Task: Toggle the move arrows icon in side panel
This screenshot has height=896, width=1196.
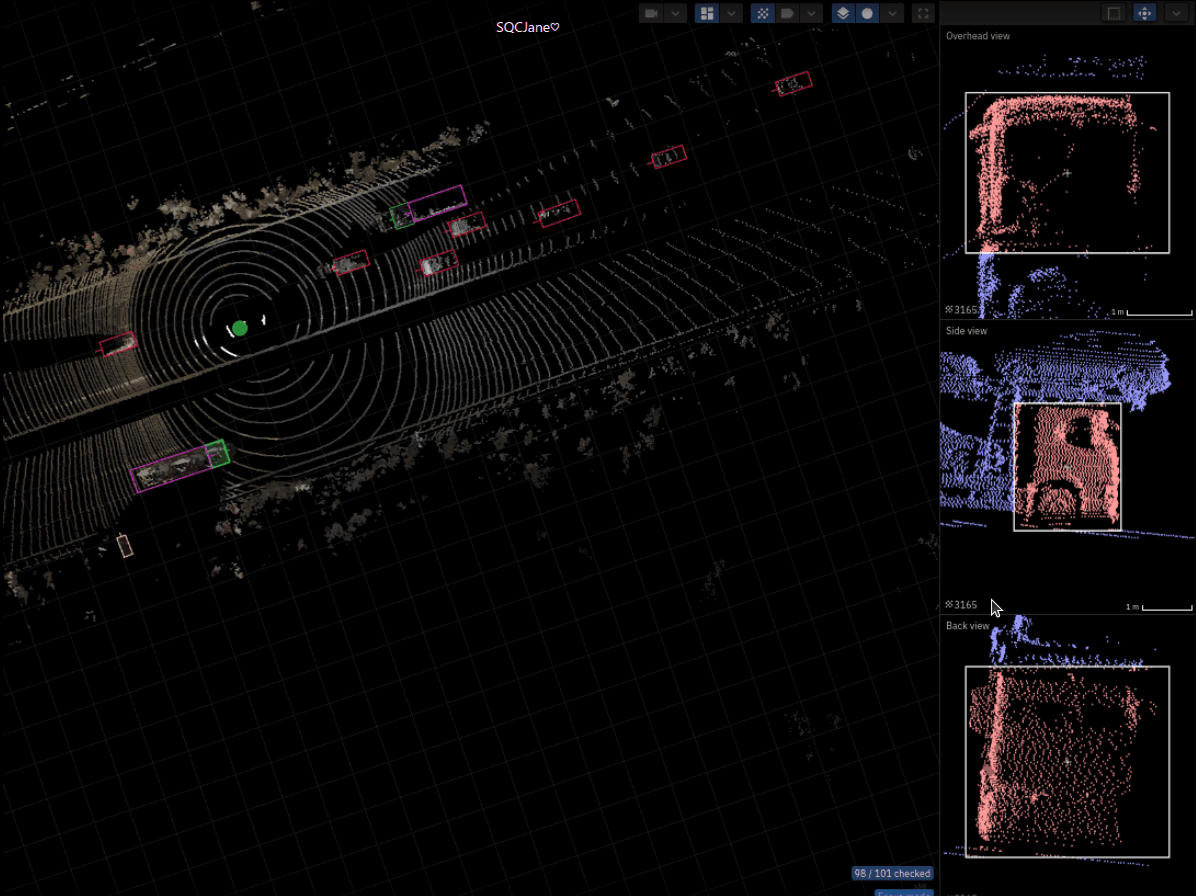Action: click(1145, 13)
